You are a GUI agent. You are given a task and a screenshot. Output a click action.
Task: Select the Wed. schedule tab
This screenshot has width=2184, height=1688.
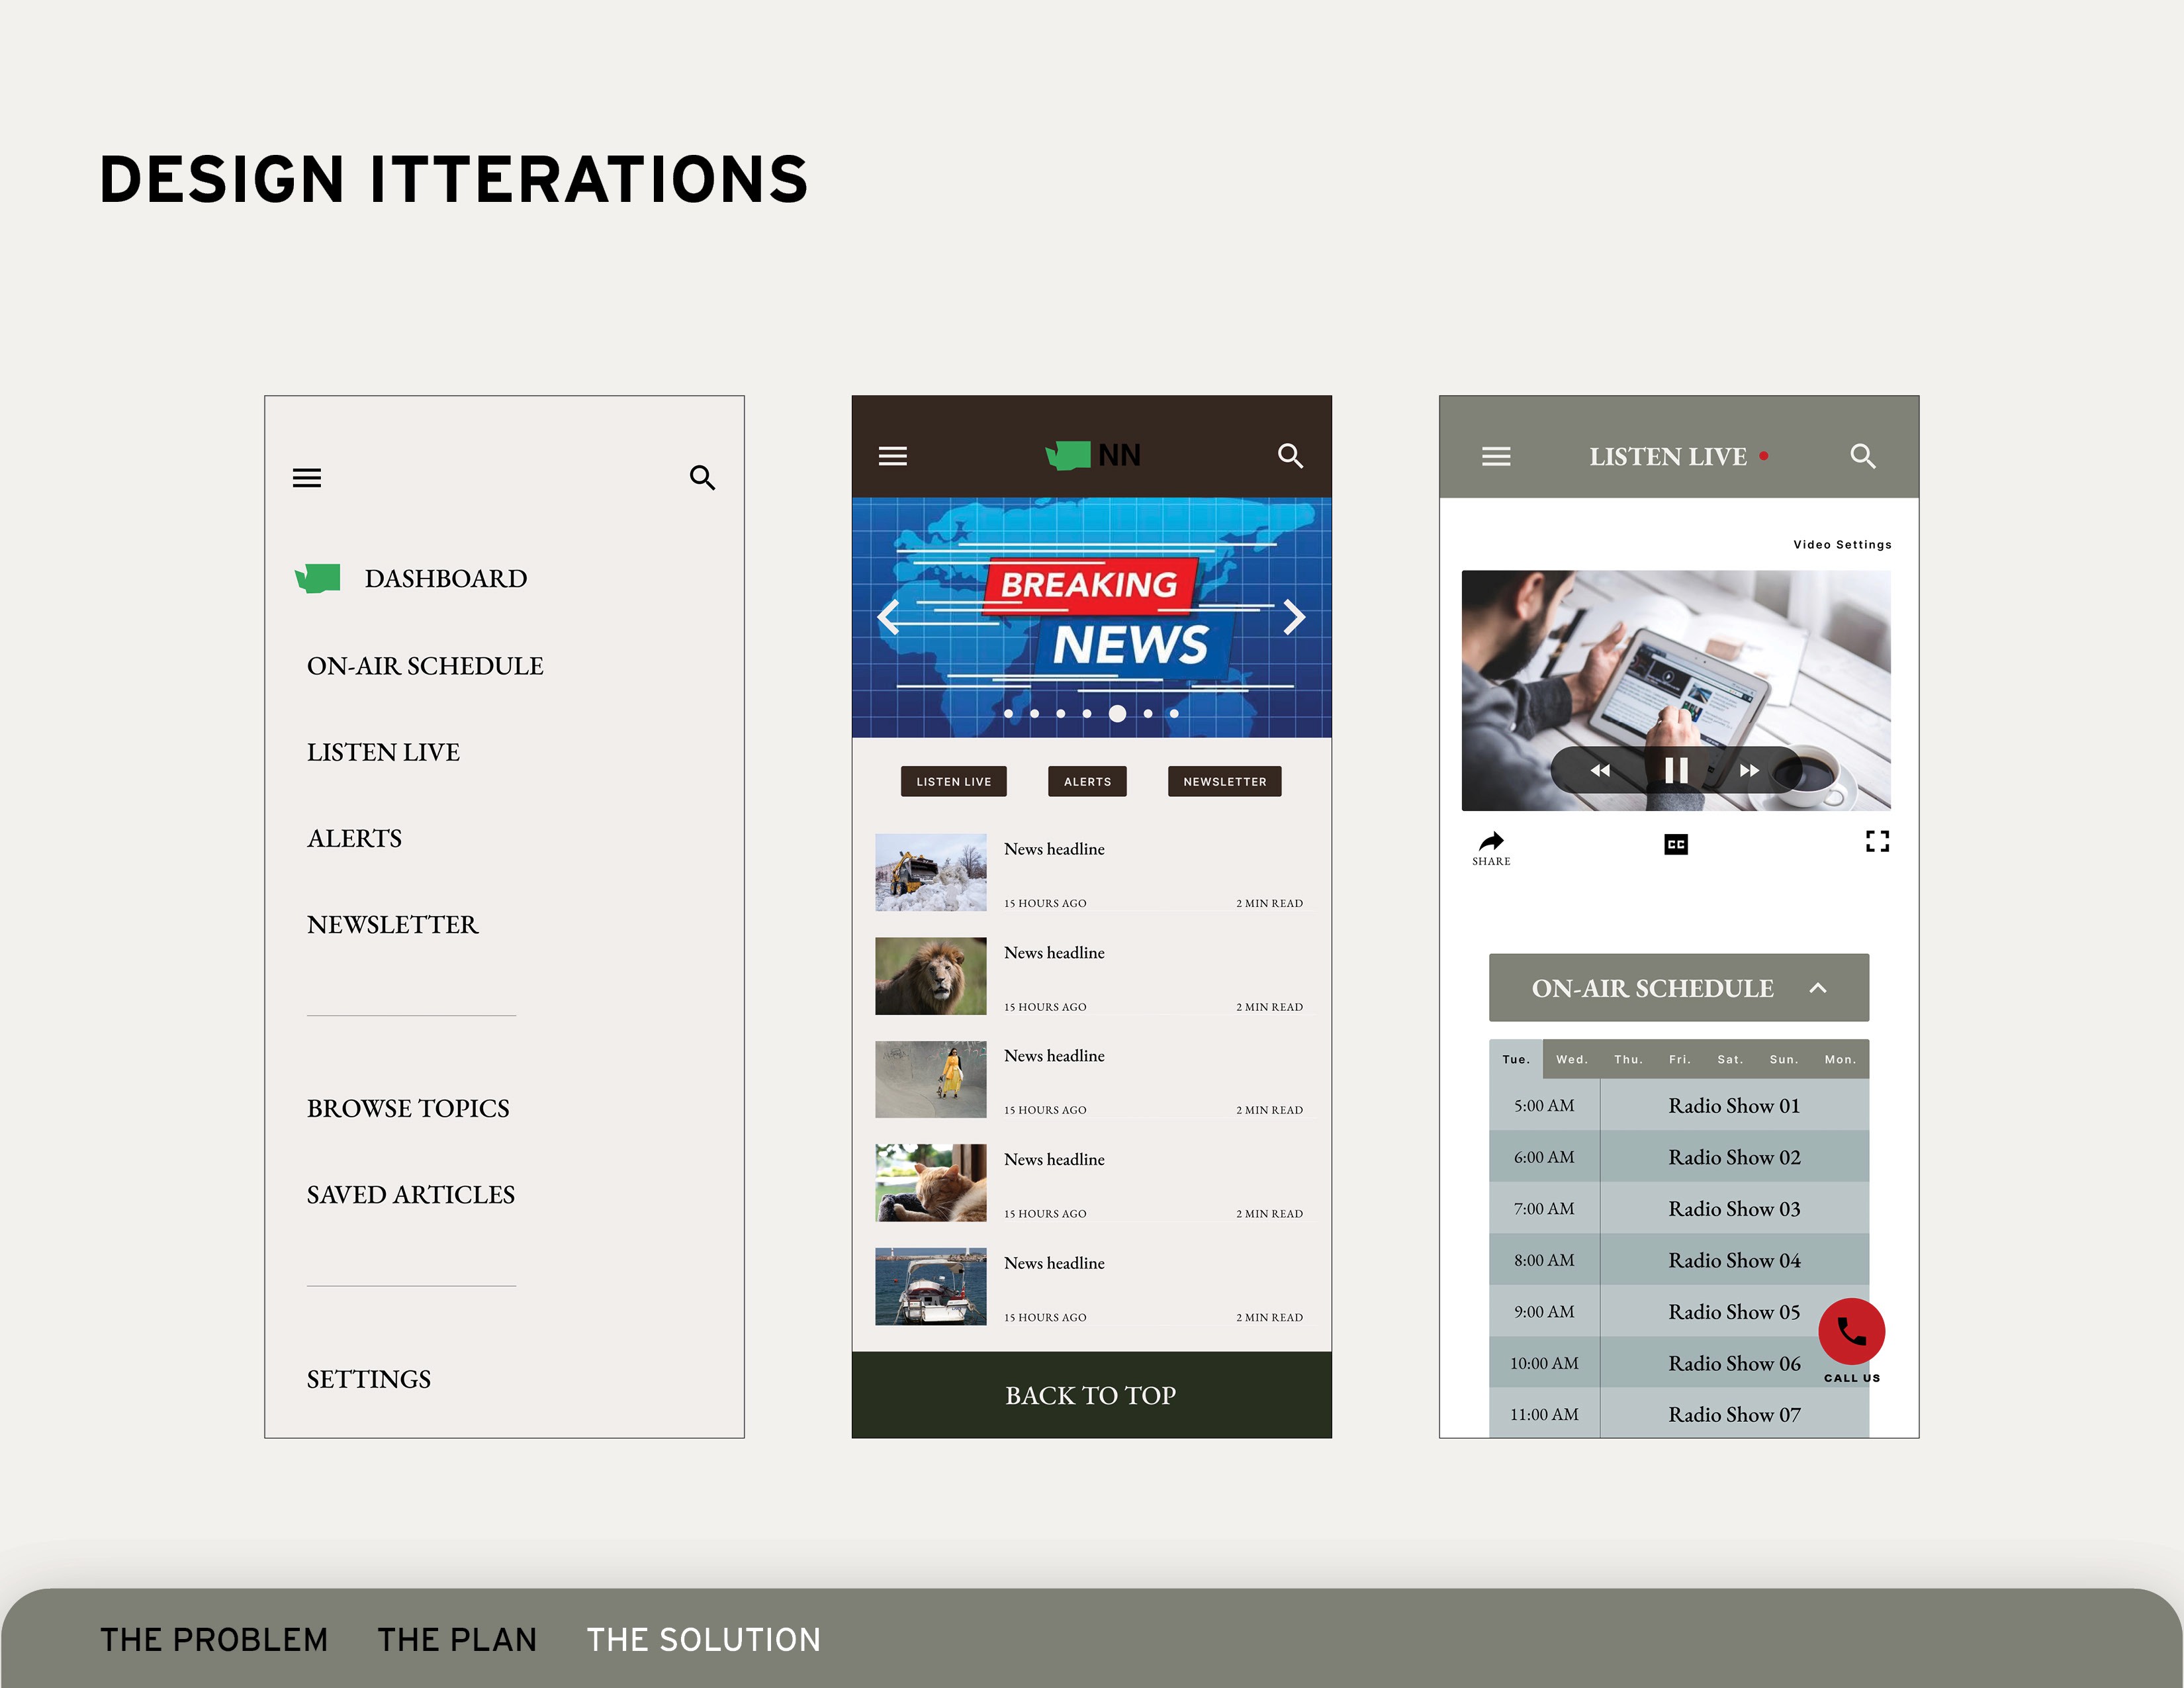(1571, 1060)
